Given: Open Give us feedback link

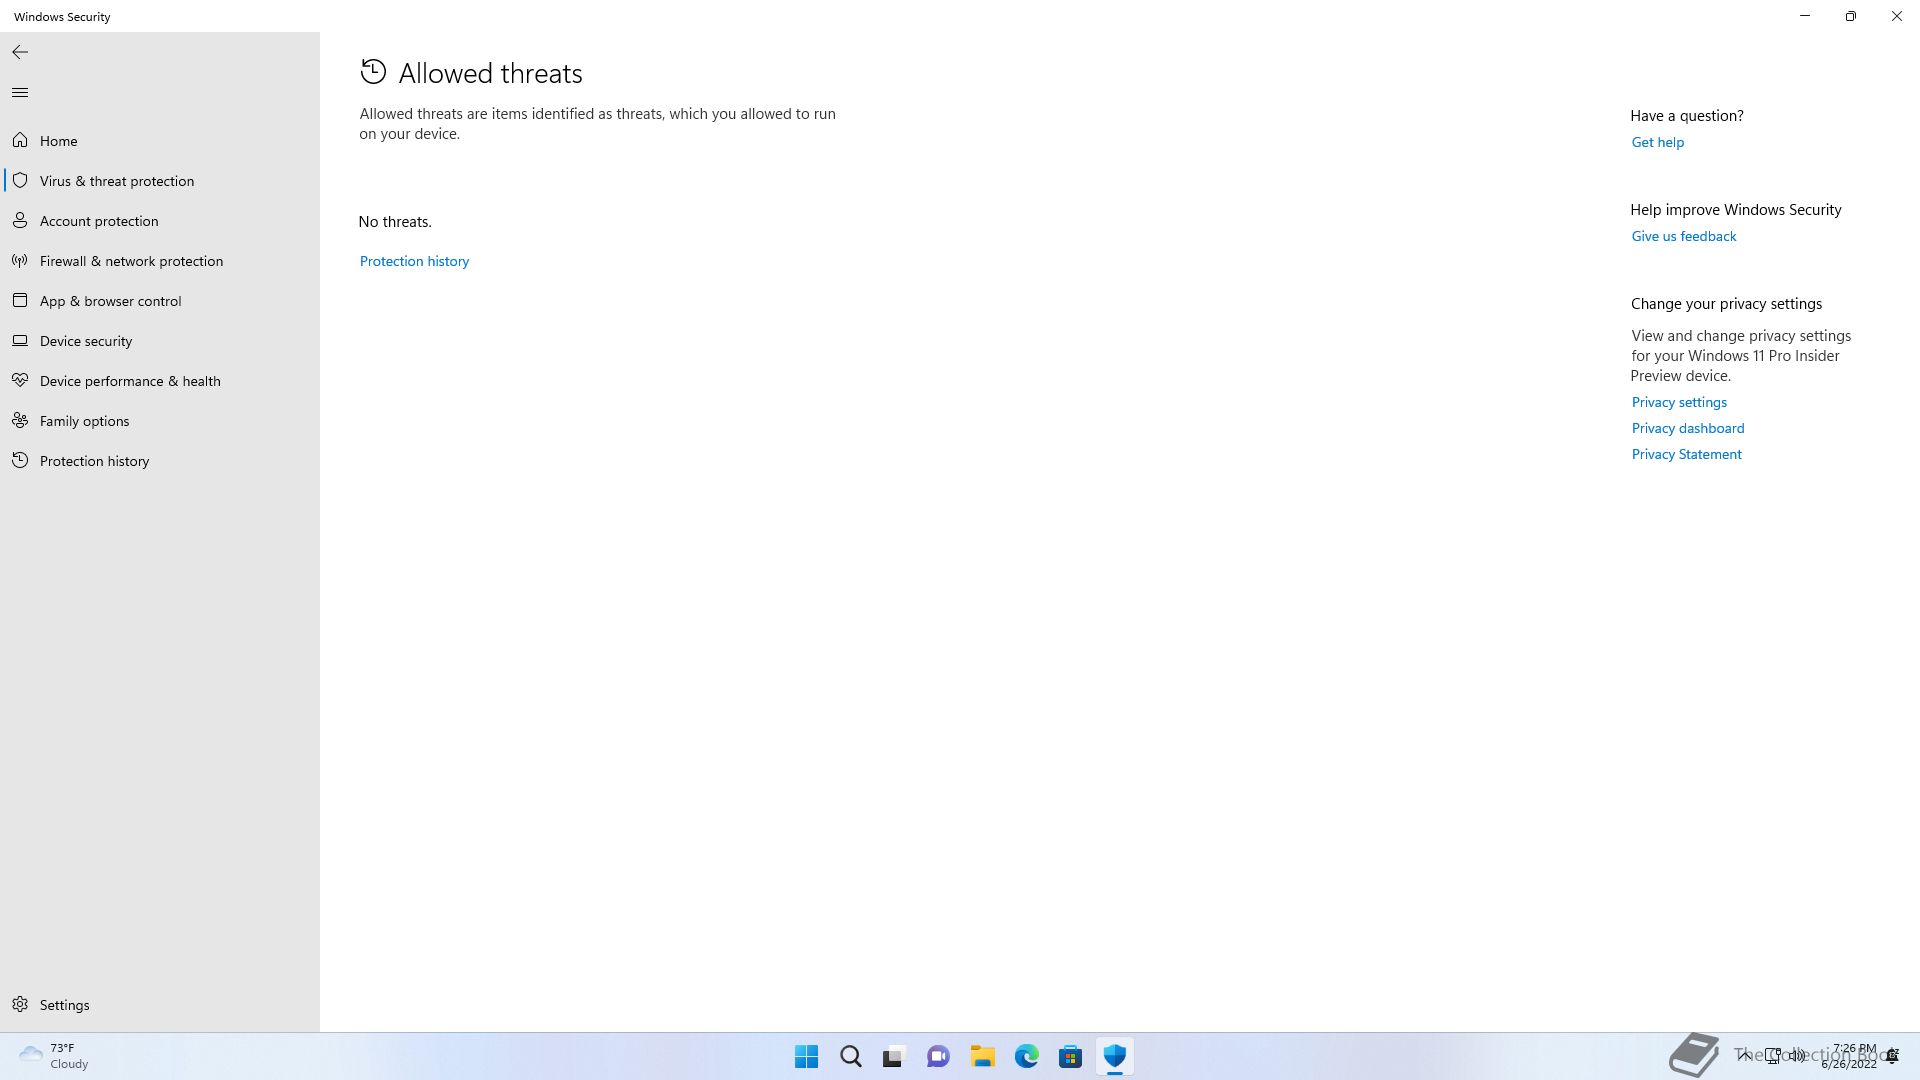Looking at the screenshot, I should point(1684,236).
